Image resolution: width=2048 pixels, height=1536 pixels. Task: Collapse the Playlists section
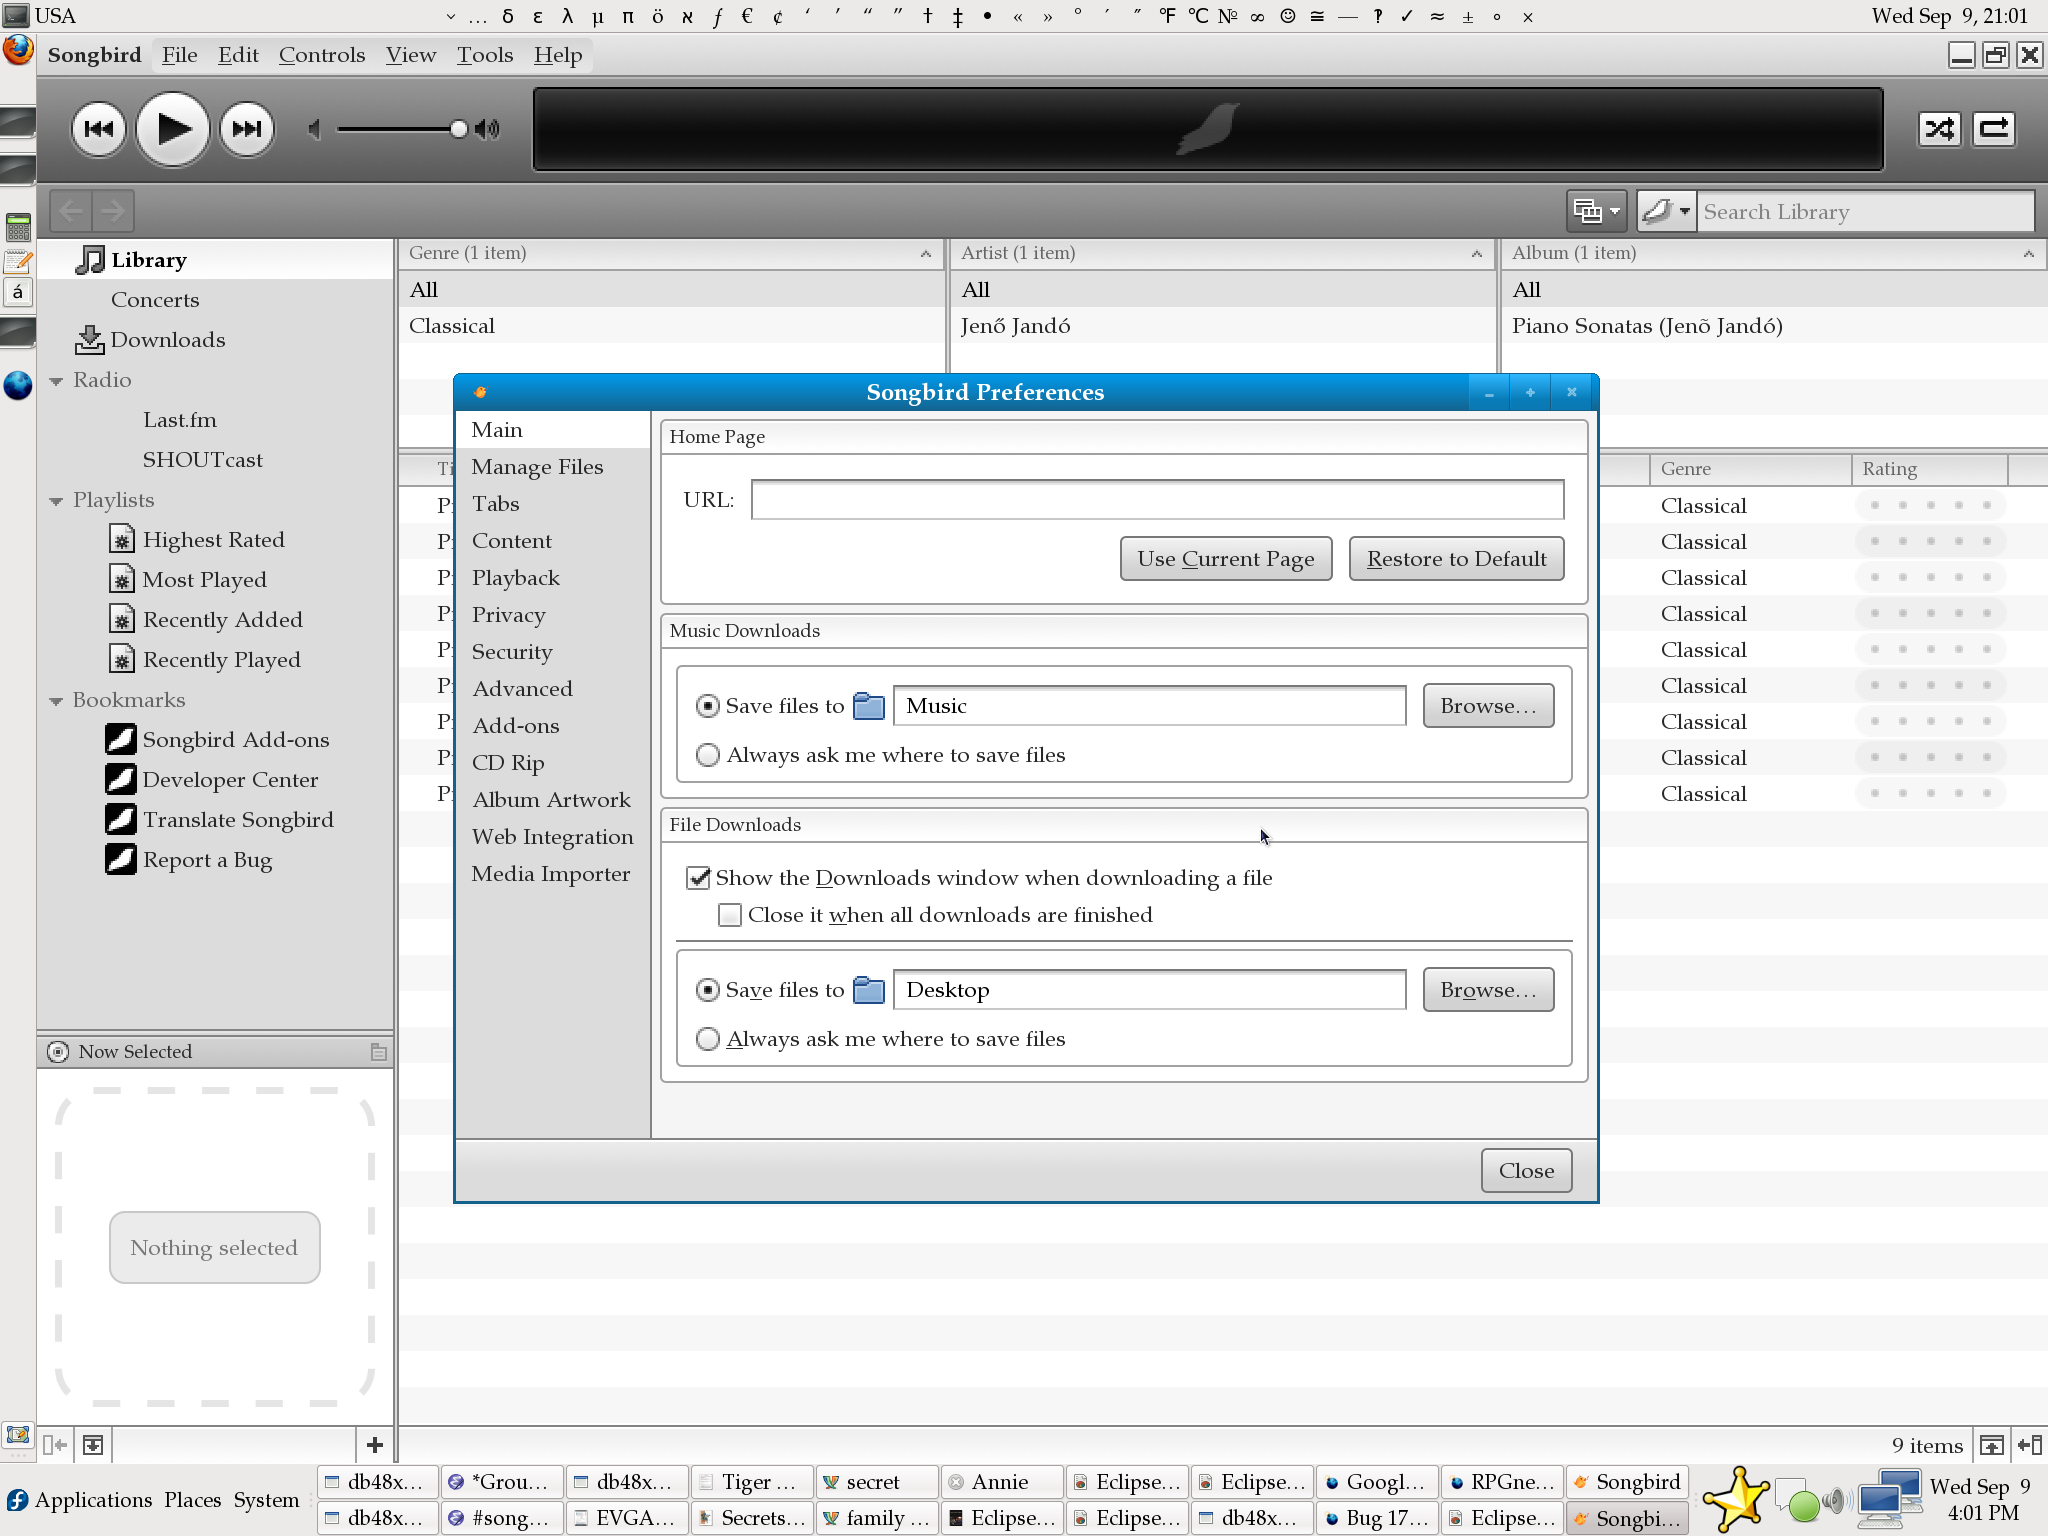[x=56, y=501]
